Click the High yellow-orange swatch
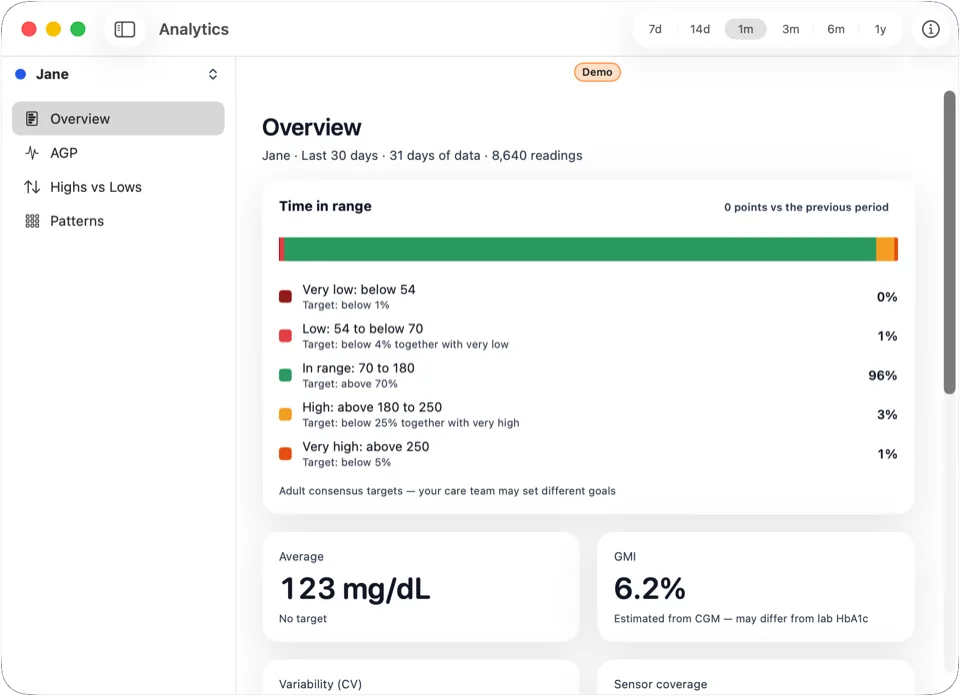960x696 pixels. [x=285, y=414]
